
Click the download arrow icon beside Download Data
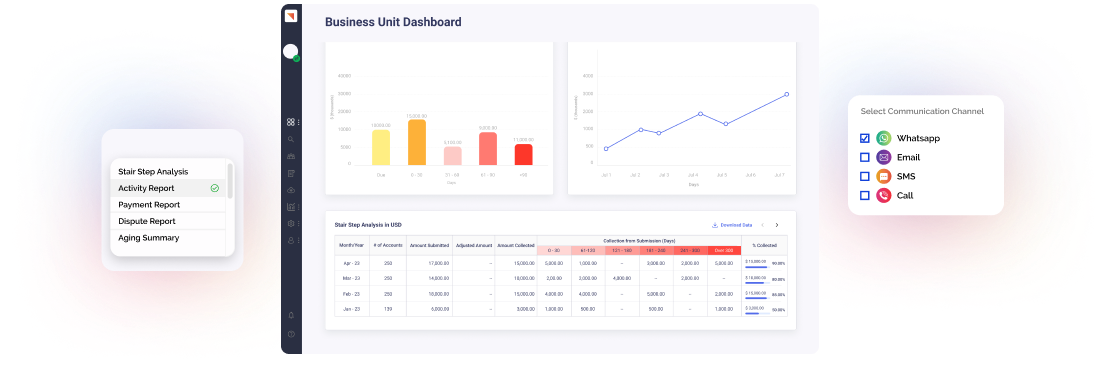pyautogui.click(x=715, y=225)
